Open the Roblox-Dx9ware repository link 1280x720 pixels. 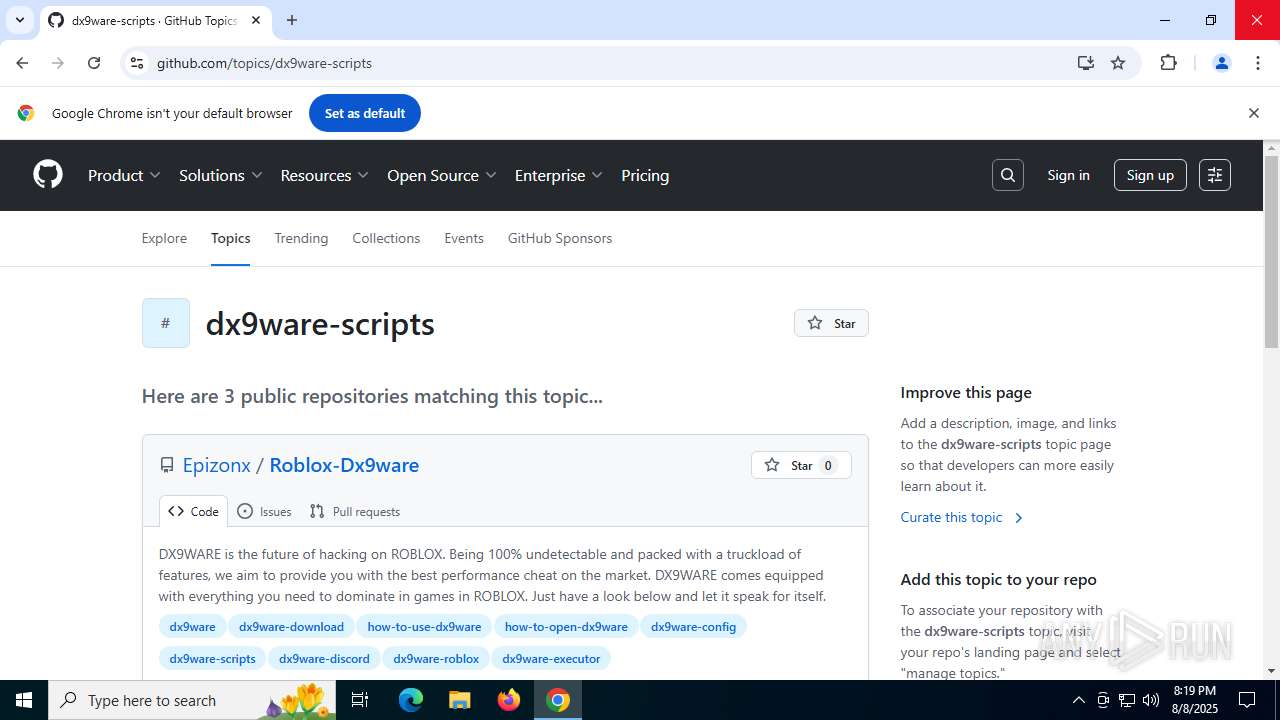(344, 465)
